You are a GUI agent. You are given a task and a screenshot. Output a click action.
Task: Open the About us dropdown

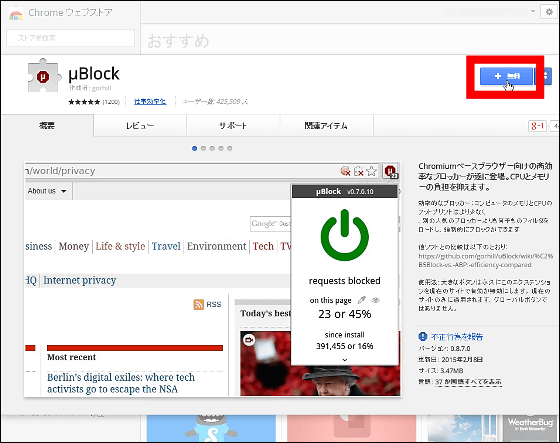coord(47,191)
